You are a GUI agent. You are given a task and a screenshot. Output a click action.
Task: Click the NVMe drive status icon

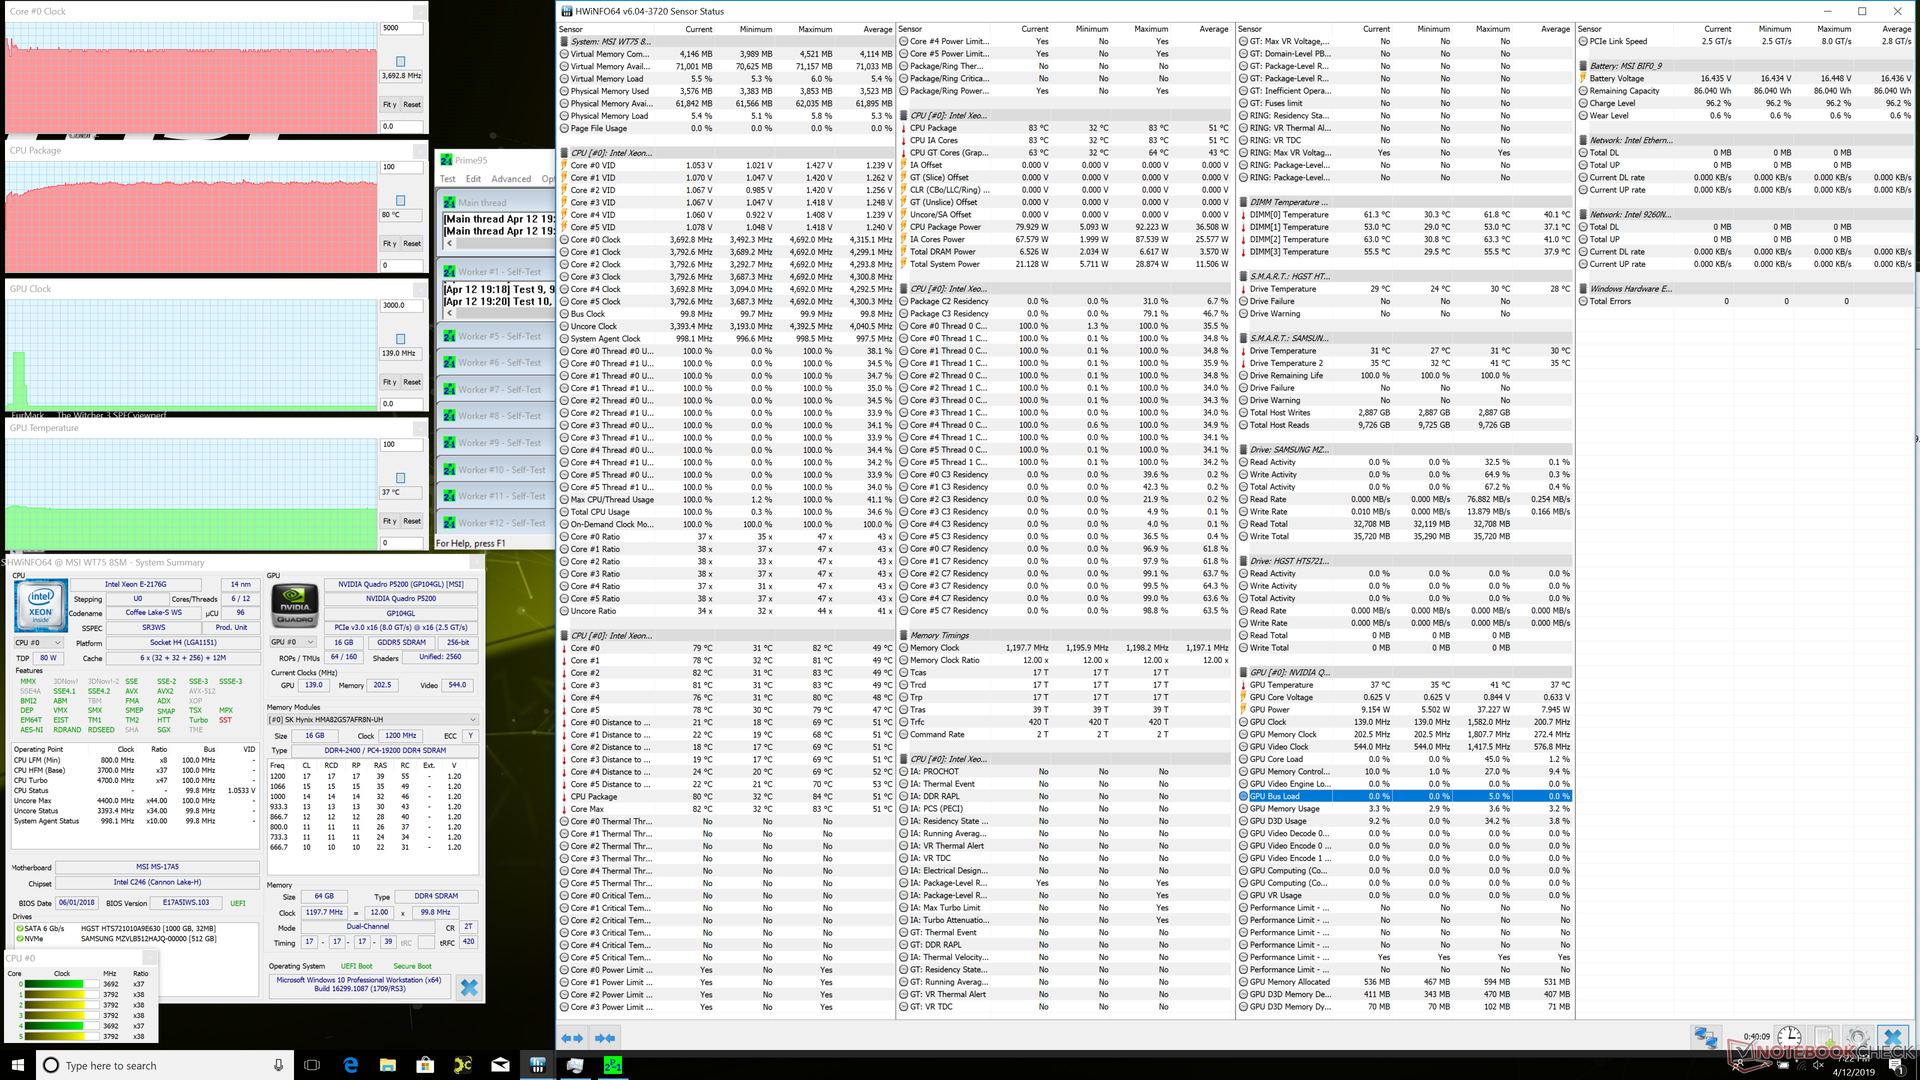pyautogui.click(x=20, y=938)
